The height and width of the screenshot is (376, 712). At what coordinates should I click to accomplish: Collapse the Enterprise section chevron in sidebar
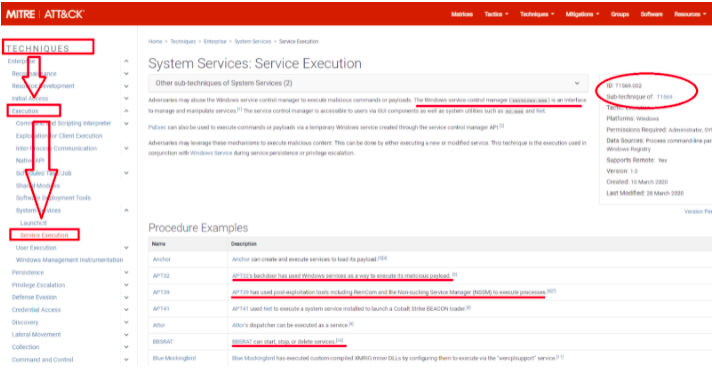pos(126,61)
